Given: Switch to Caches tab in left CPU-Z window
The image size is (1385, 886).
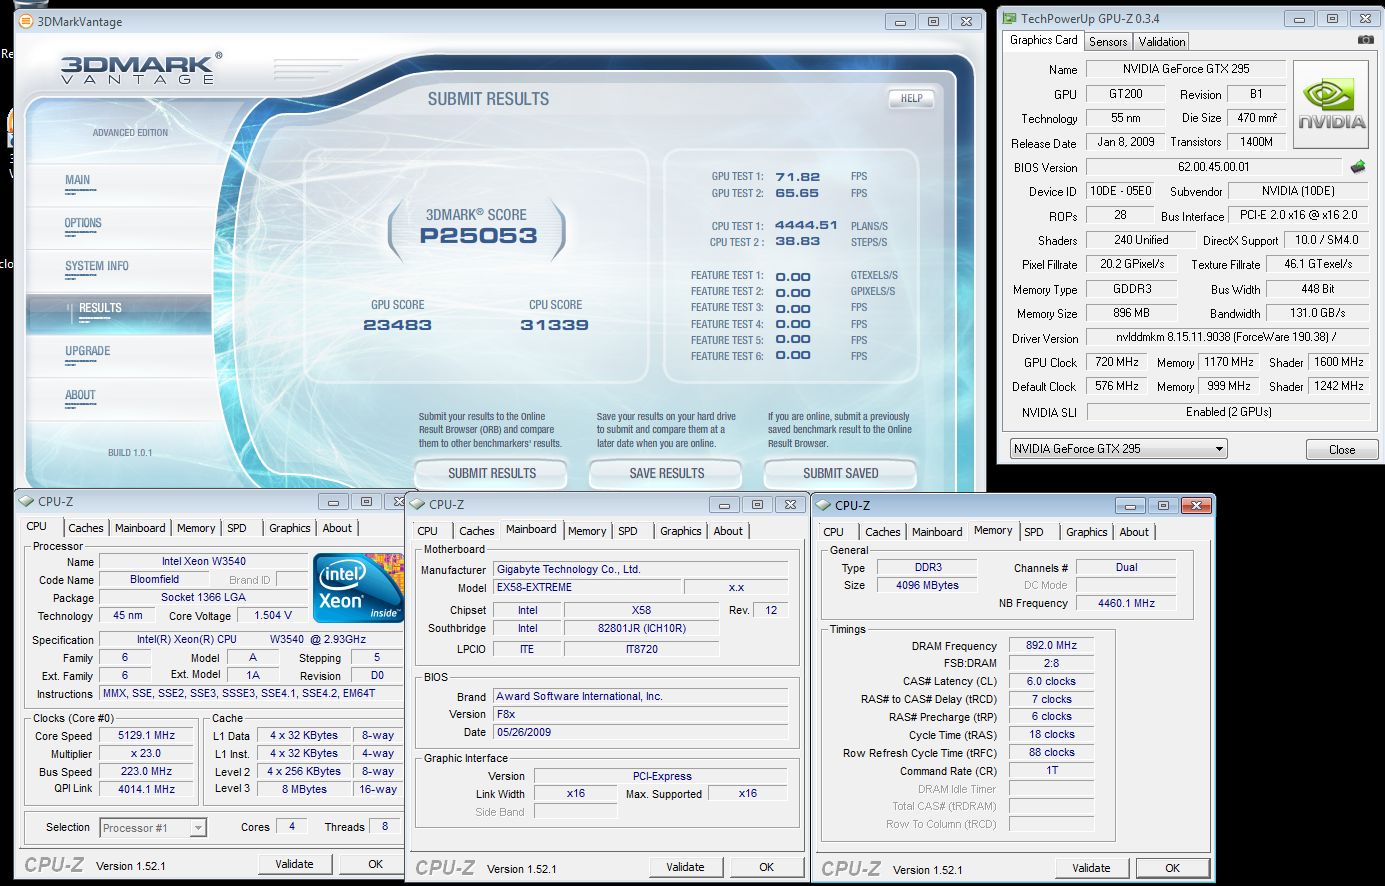Looking at the screenshot, I should 85,528.
